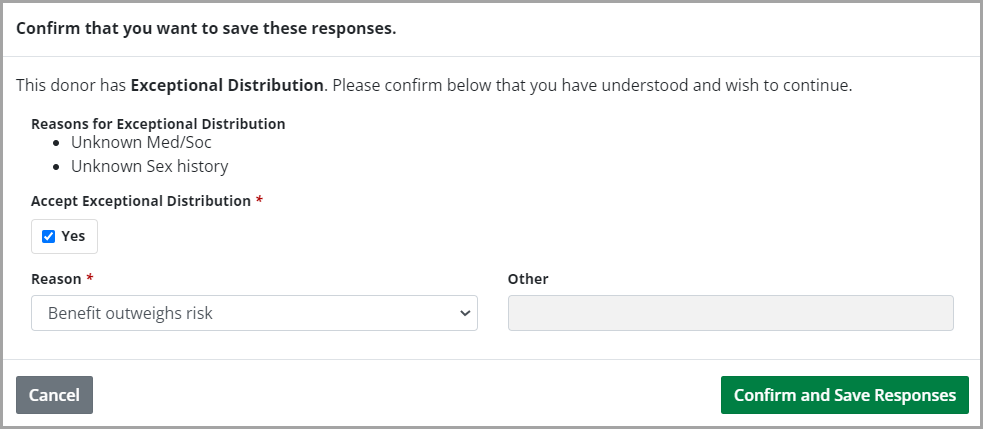Click the 'Accept Exceptional Distribution' label
The image size is (983, 429).
coord(140,201)
